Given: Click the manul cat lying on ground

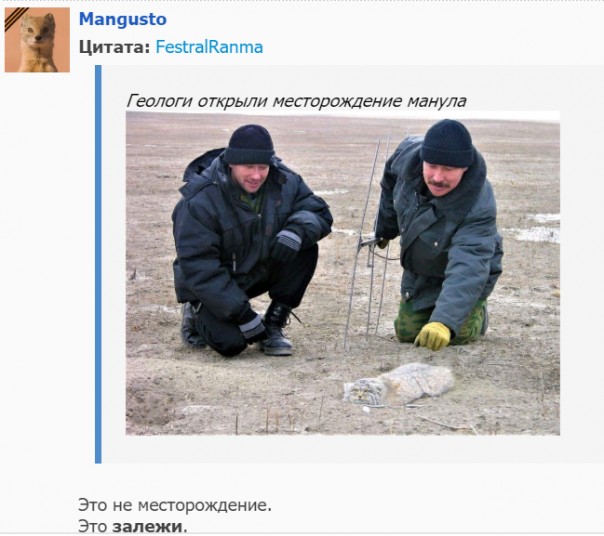Looking at the screenshot, I should pos(399,384).
